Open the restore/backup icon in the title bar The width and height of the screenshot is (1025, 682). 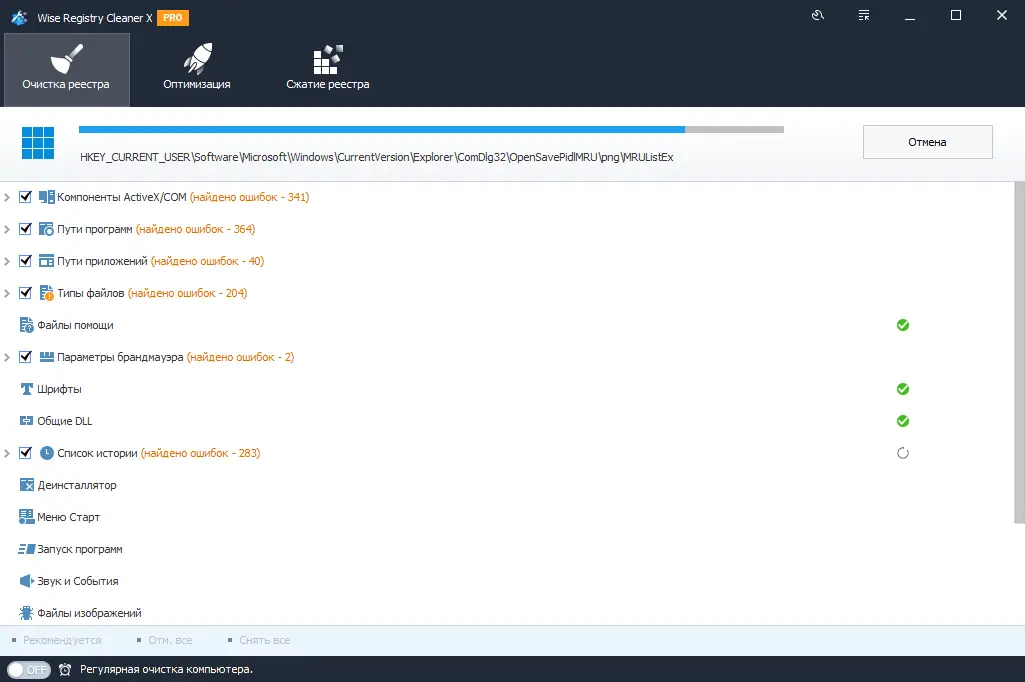click(x=818, y=15)
